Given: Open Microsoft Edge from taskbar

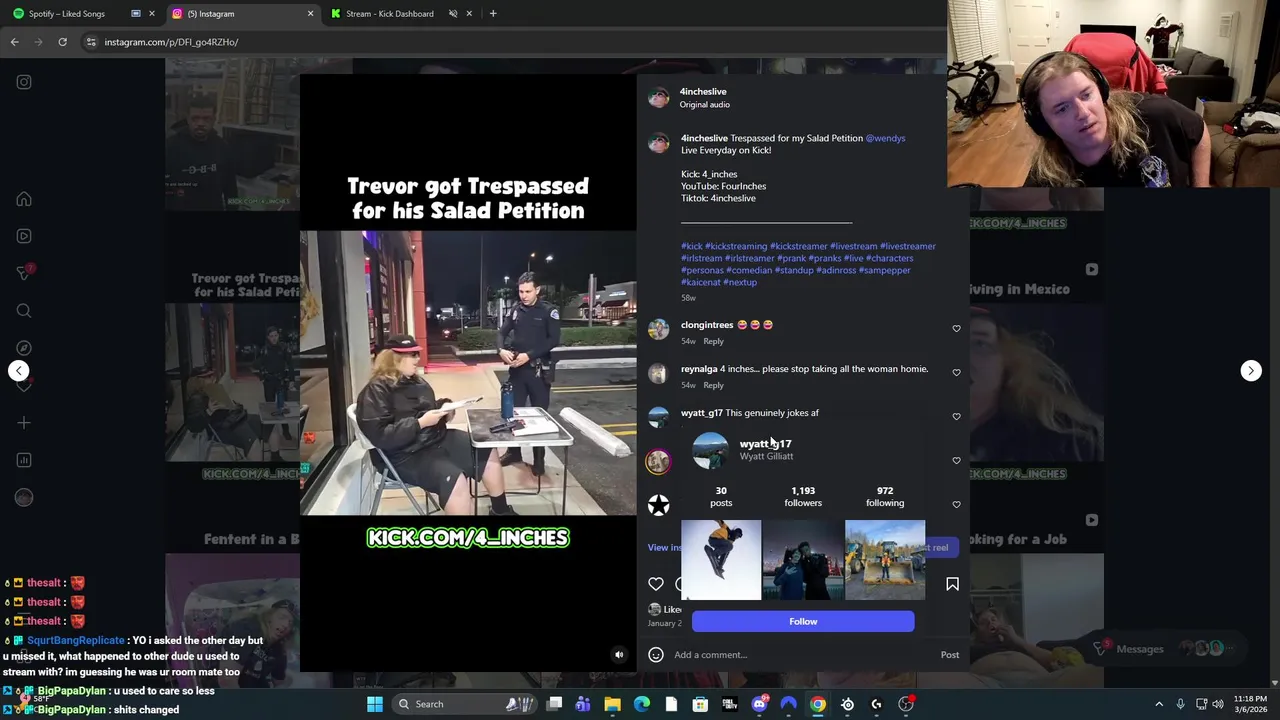Looking at the screenshot, I should 642,704.
